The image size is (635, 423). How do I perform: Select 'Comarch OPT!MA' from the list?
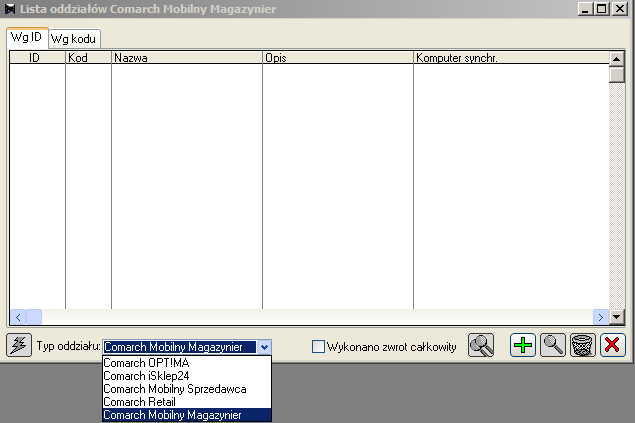[187, 363]
